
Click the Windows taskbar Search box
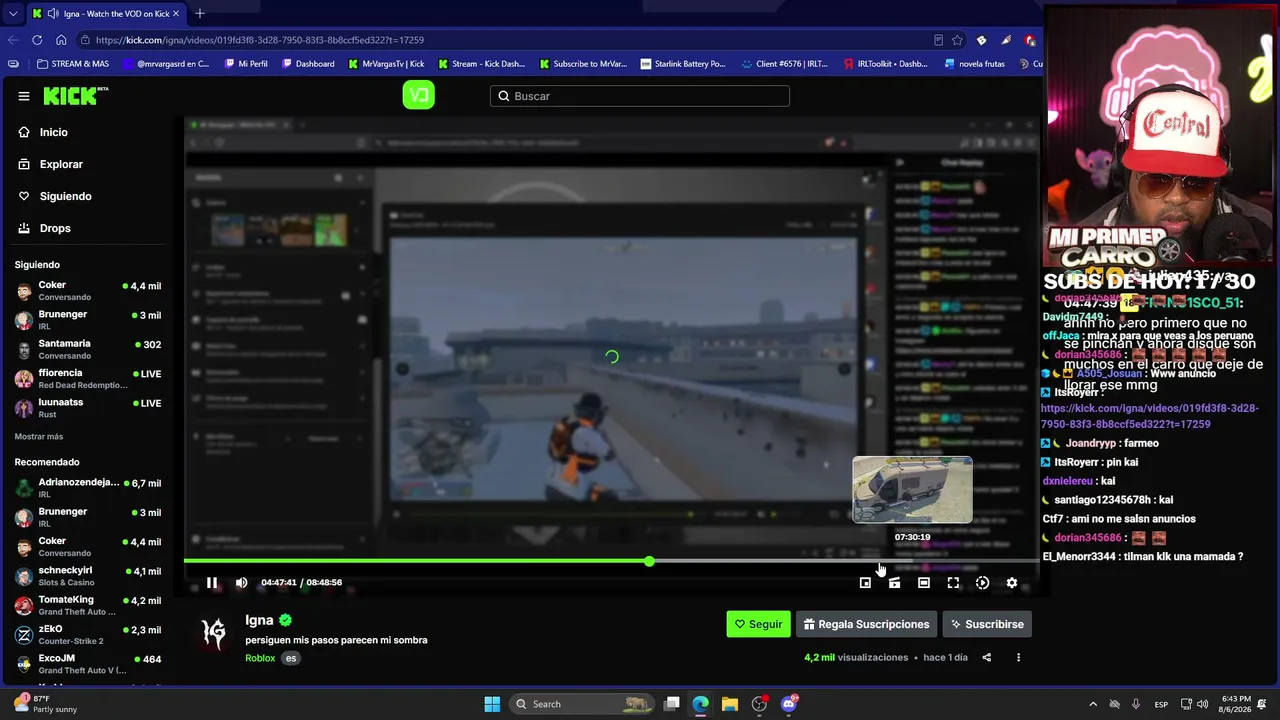click(583, 704)
